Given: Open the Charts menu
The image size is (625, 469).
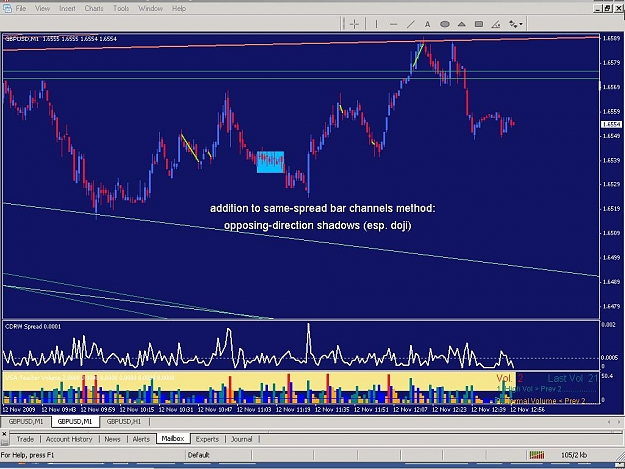Looking at the screenshot, I should [94, 8].
